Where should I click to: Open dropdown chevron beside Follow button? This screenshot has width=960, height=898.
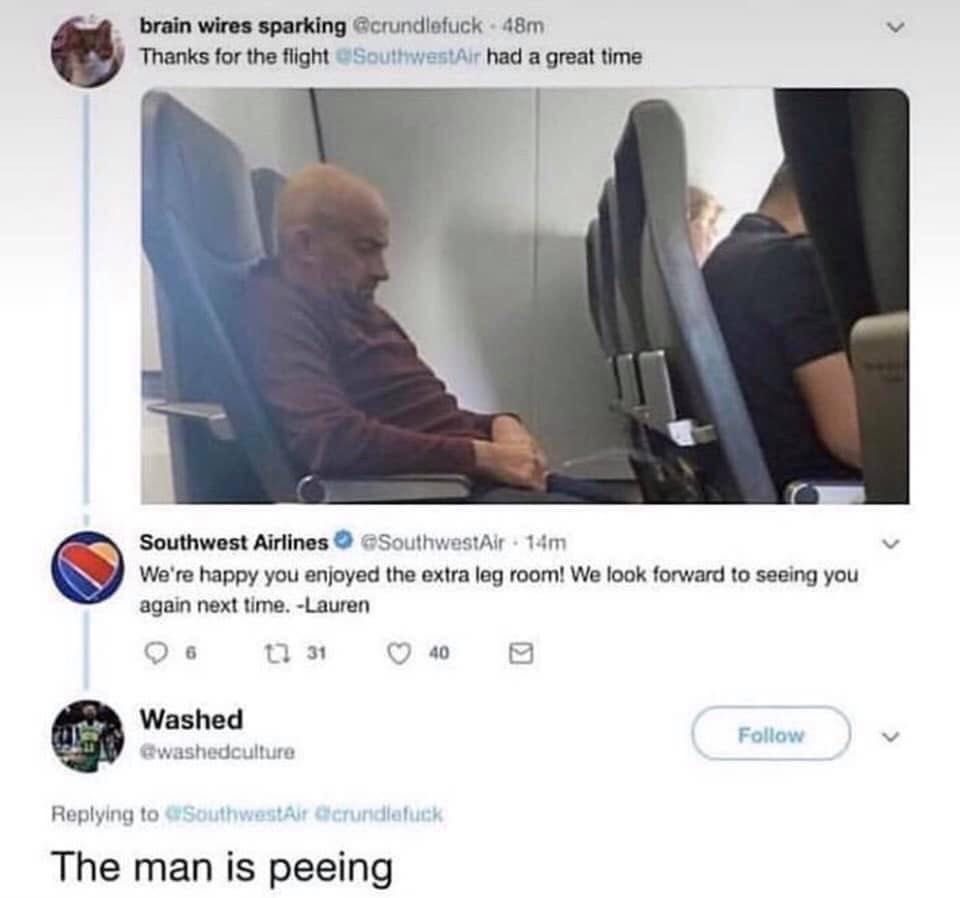coord(891,736)
